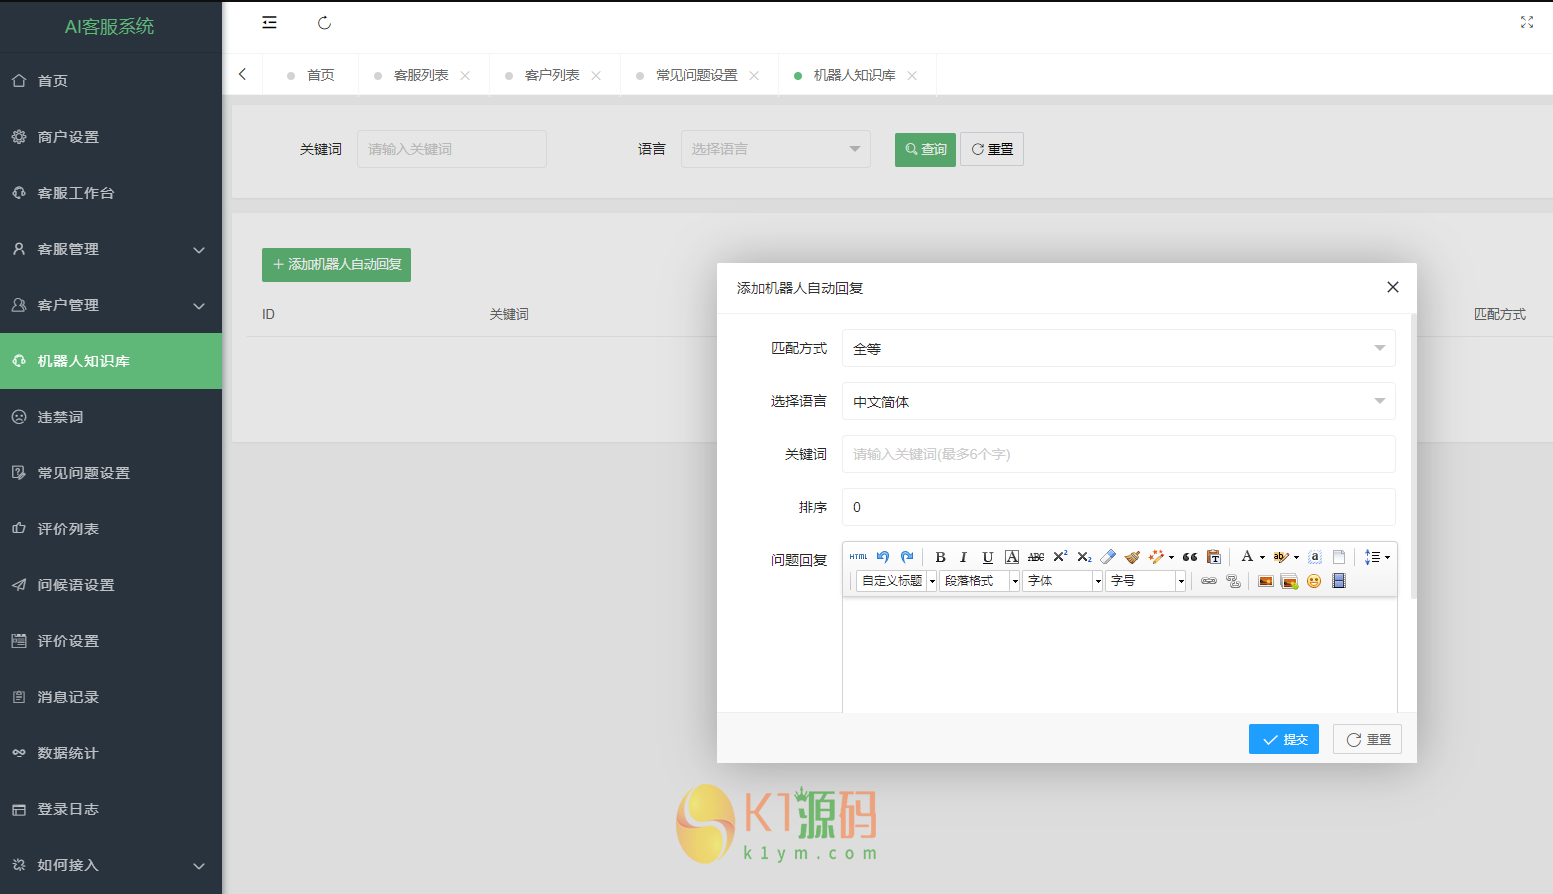Viewport: 1553px width, 894px height.
Task: Insert a blockquote with the quote icon
Action: coord(1189,557)
